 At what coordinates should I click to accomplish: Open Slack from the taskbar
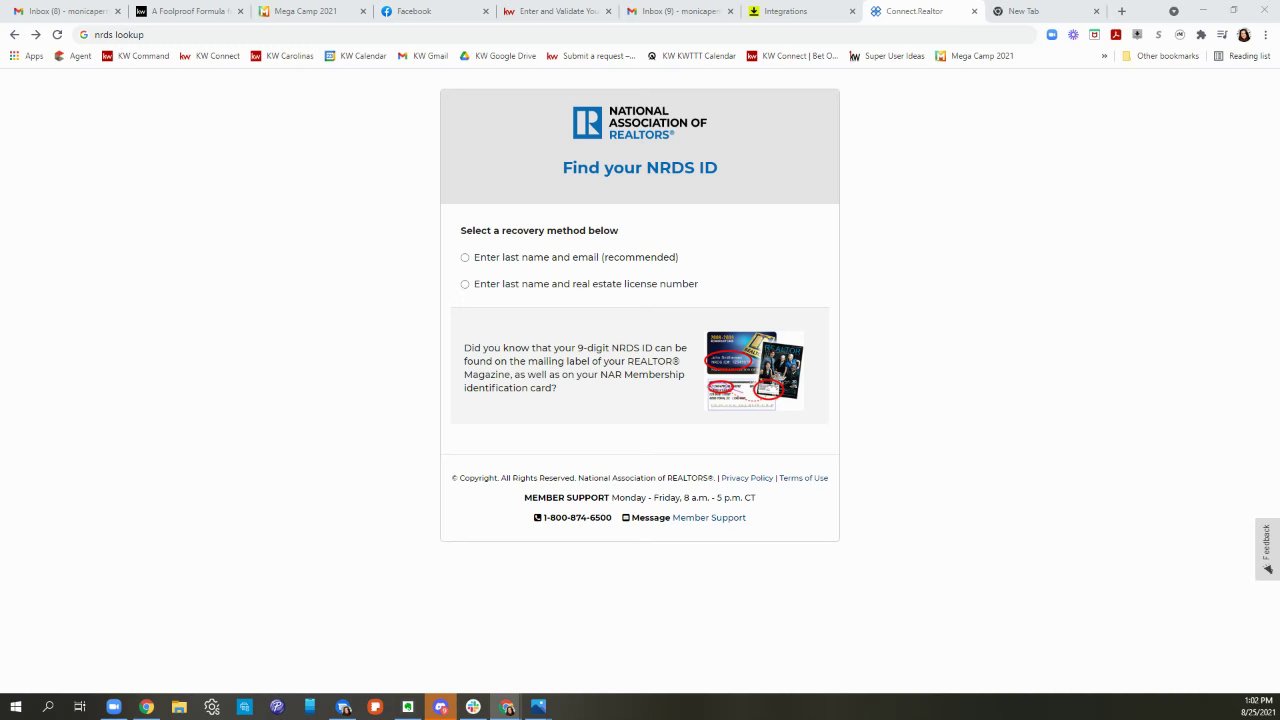point(473,707)
